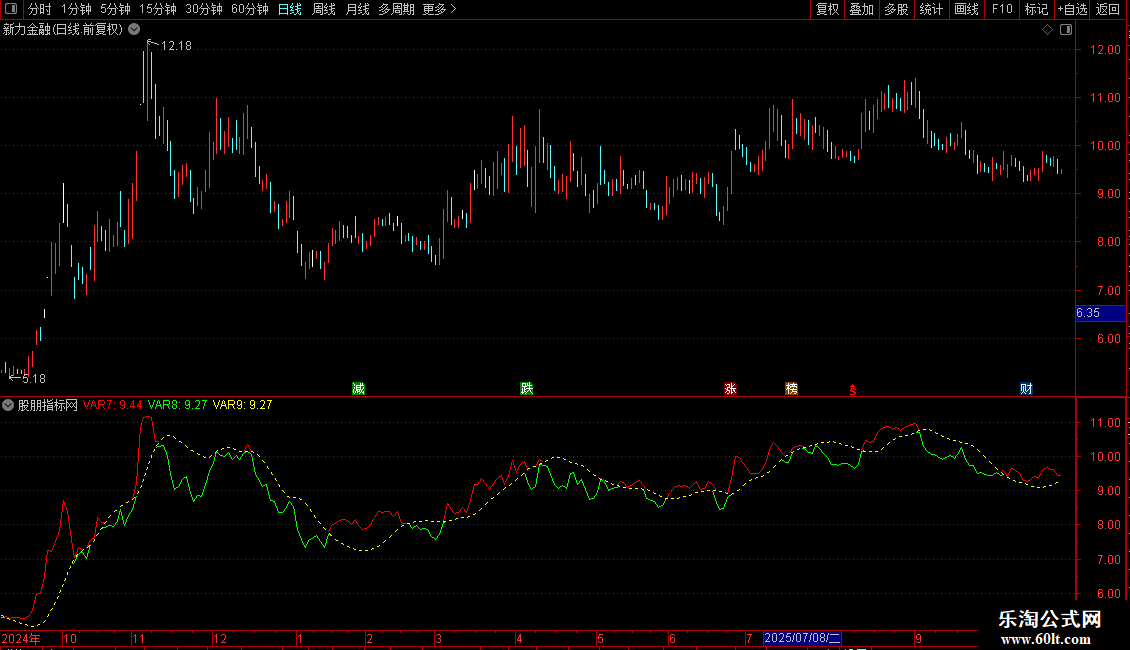This screenshot has width=1130, height=650.
Task: Select the 日线 daily period tab
Action: [x=290, y=9]
